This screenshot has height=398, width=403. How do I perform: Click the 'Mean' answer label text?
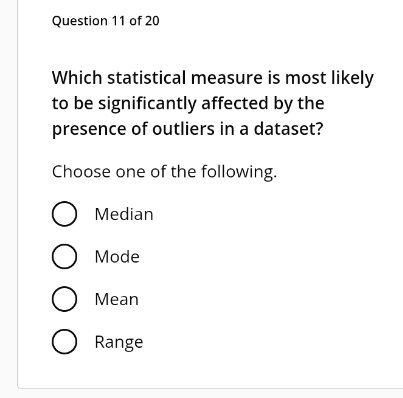pyautogui.click(x=117, y=299)
